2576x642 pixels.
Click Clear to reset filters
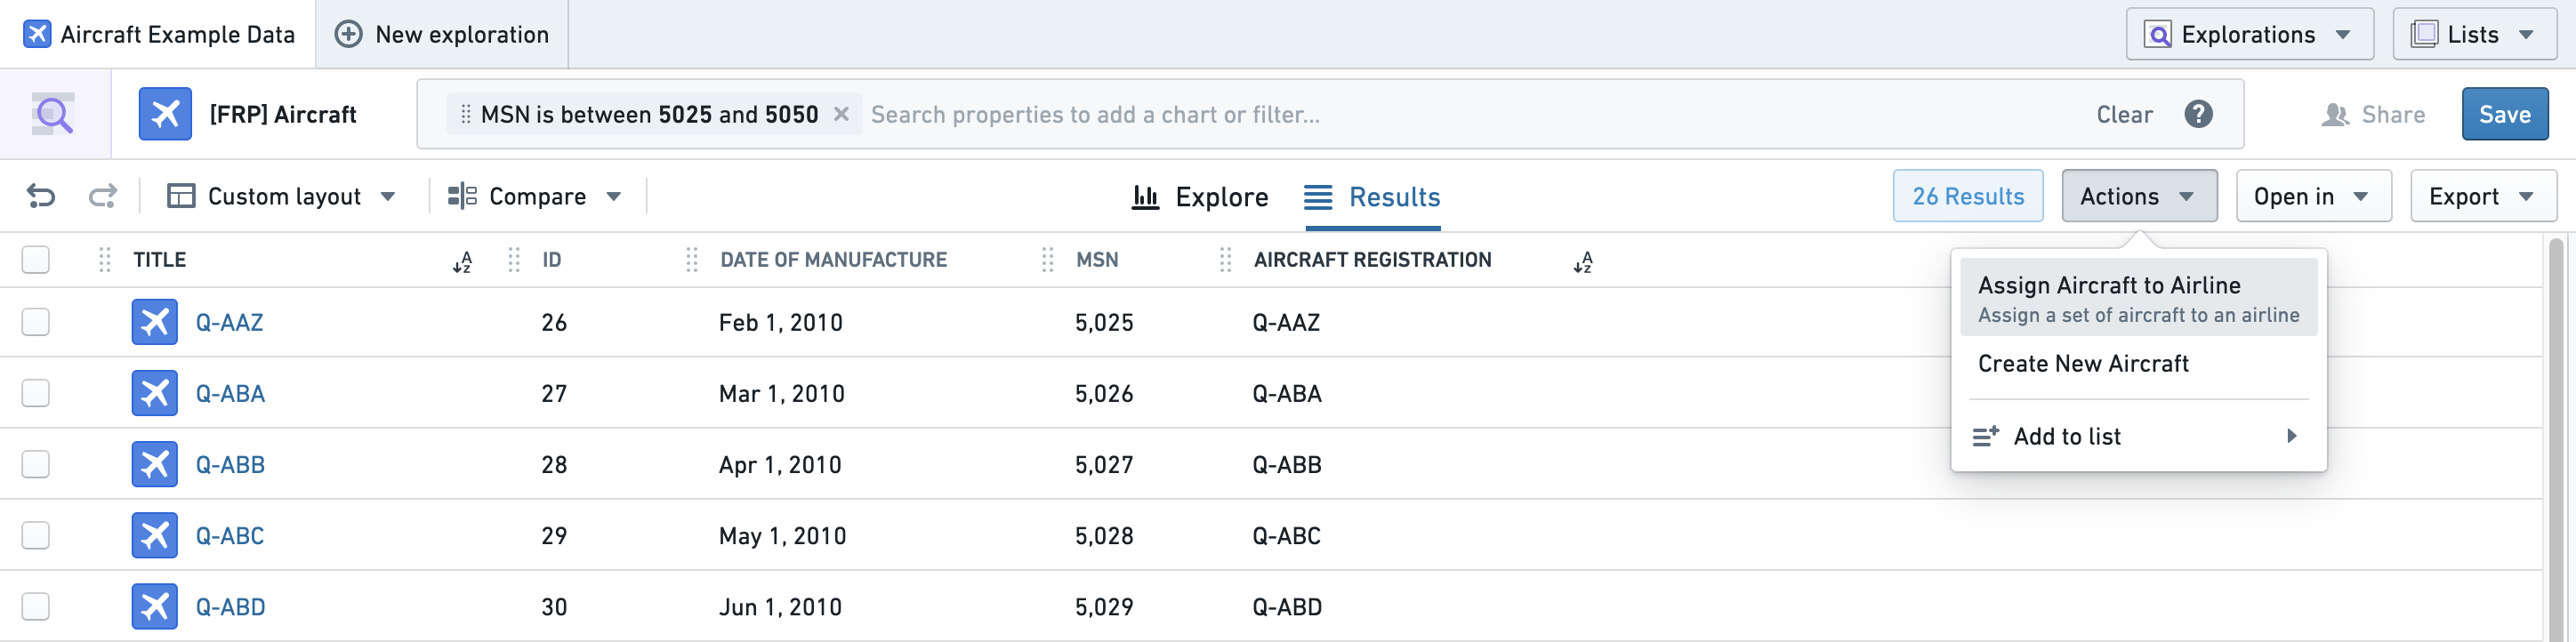point(2124,115)
